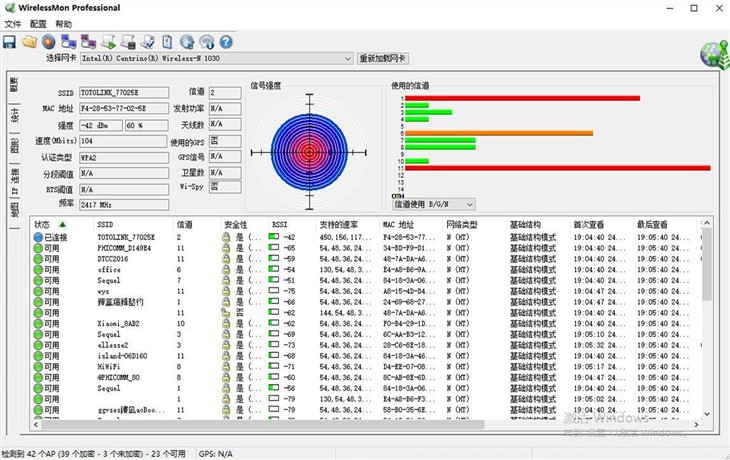Open the 文件 menu
Image resolution: width=730 pixels, height=460 pixels.
click(x=13, y=23)
